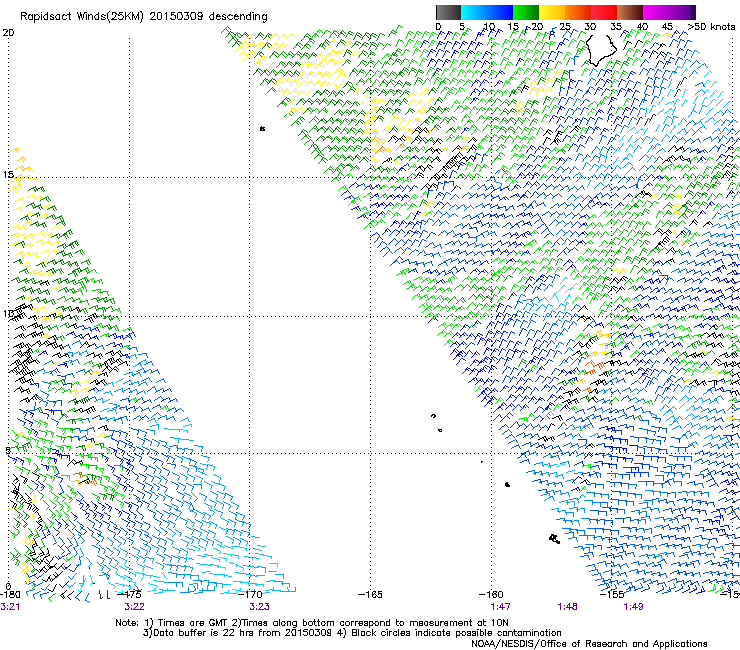Click the small island marker near 17N -170
Image resolution: width=740 pixels, height=650 pixels.
262,128
